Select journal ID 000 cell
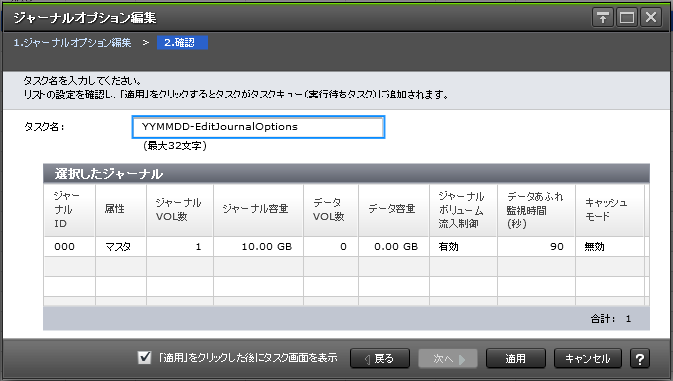 [x=69, y=247]
